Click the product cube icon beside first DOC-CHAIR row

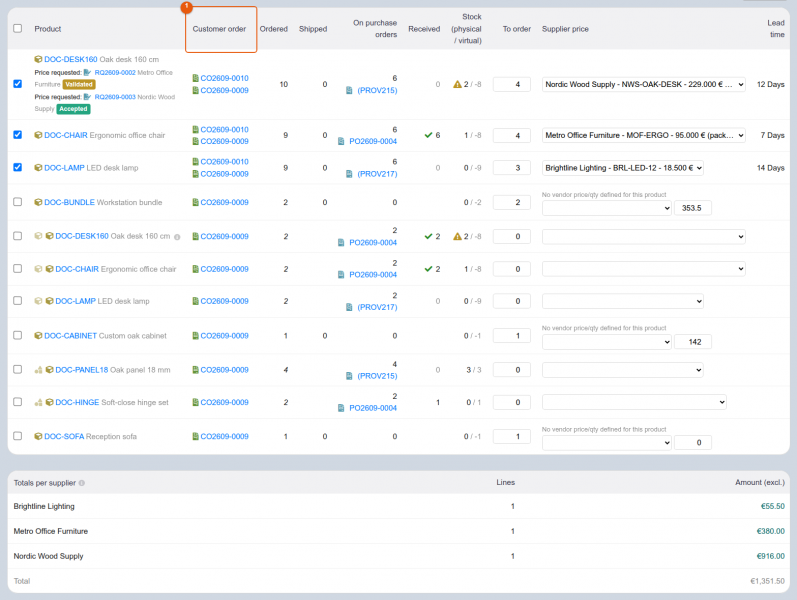[38, 135]
